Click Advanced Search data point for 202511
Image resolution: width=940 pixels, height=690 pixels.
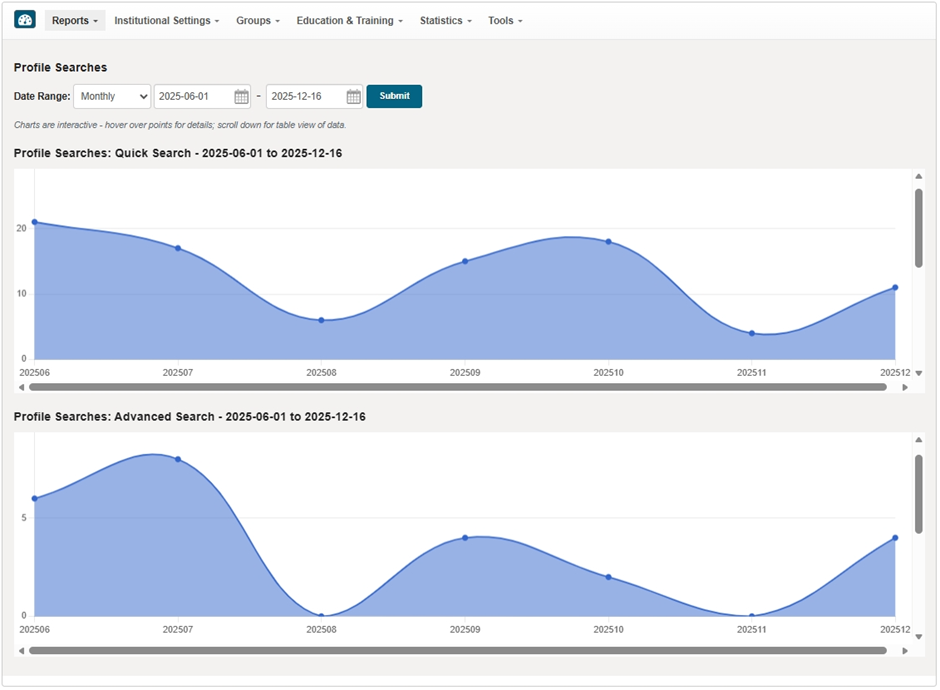[x=752, y=616]
